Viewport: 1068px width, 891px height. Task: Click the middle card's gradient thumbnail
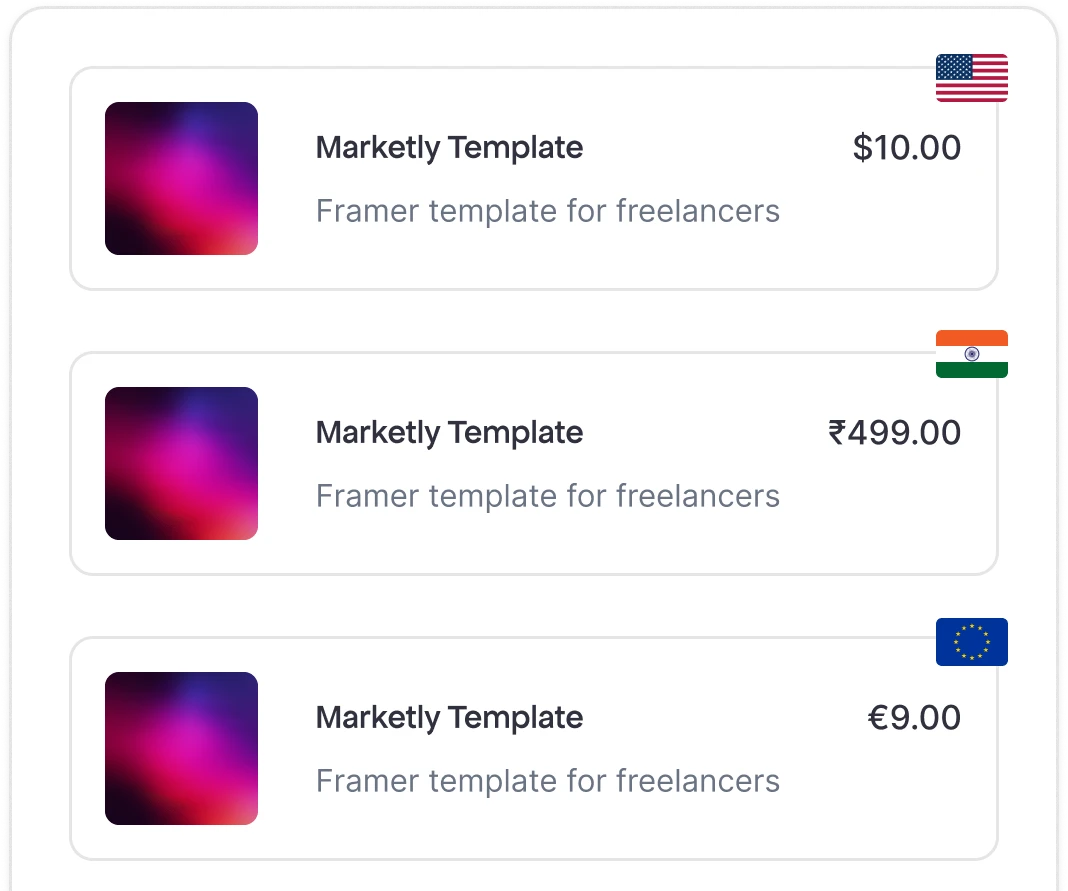coord(181,462)
